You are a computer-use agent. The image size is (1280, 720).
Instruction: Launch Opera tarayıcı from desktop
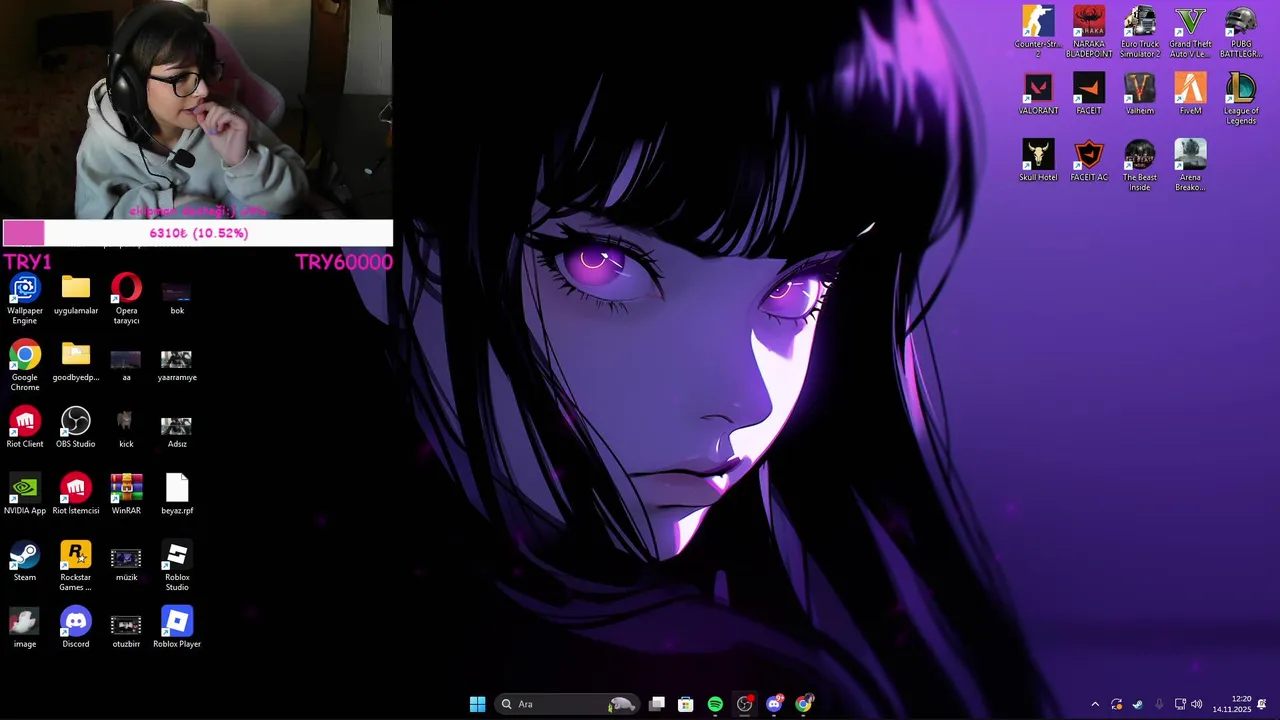click(x=126, y=299)
